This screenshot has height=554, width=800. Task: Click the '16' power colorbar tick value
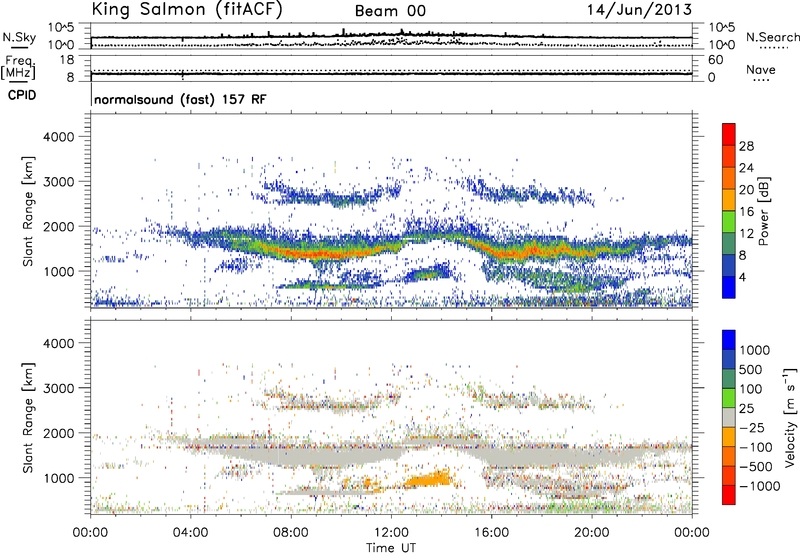click(746, 212)
